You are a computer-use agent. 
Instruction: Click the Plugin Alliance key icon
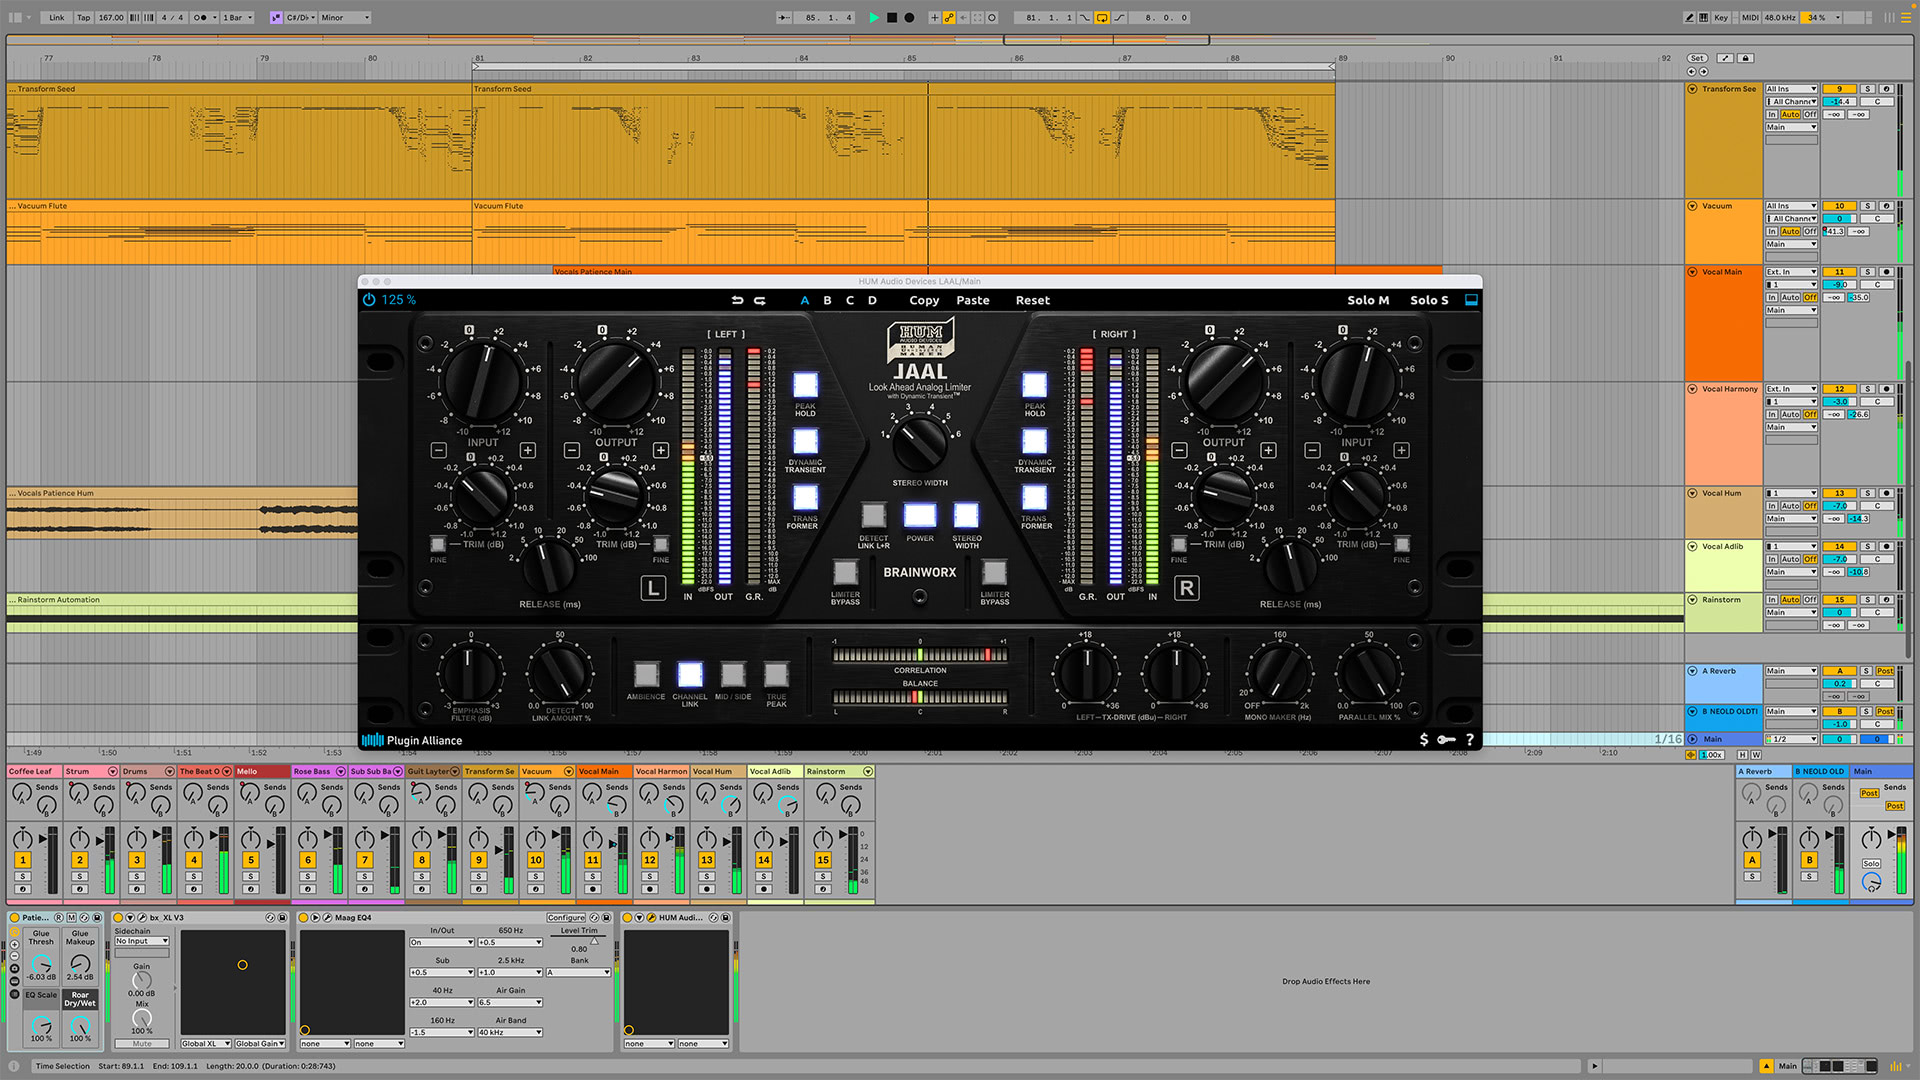1446,740
